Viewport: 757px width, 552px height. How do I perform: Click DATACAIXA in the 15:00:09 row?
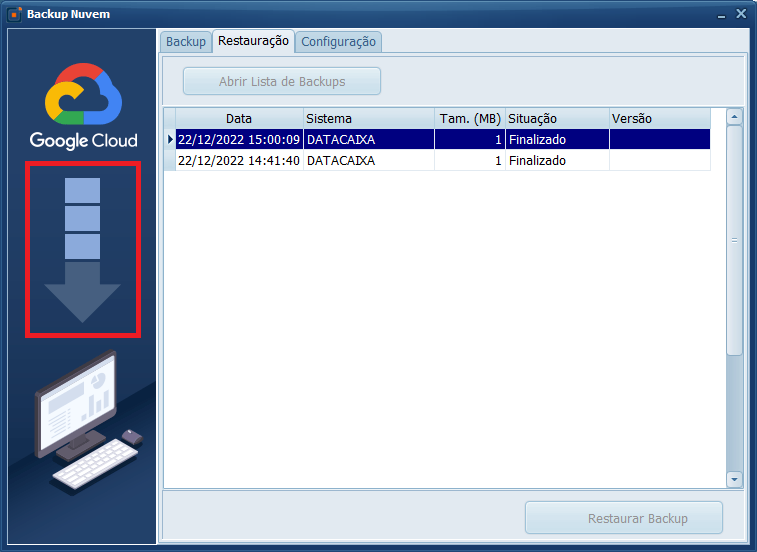341,140
